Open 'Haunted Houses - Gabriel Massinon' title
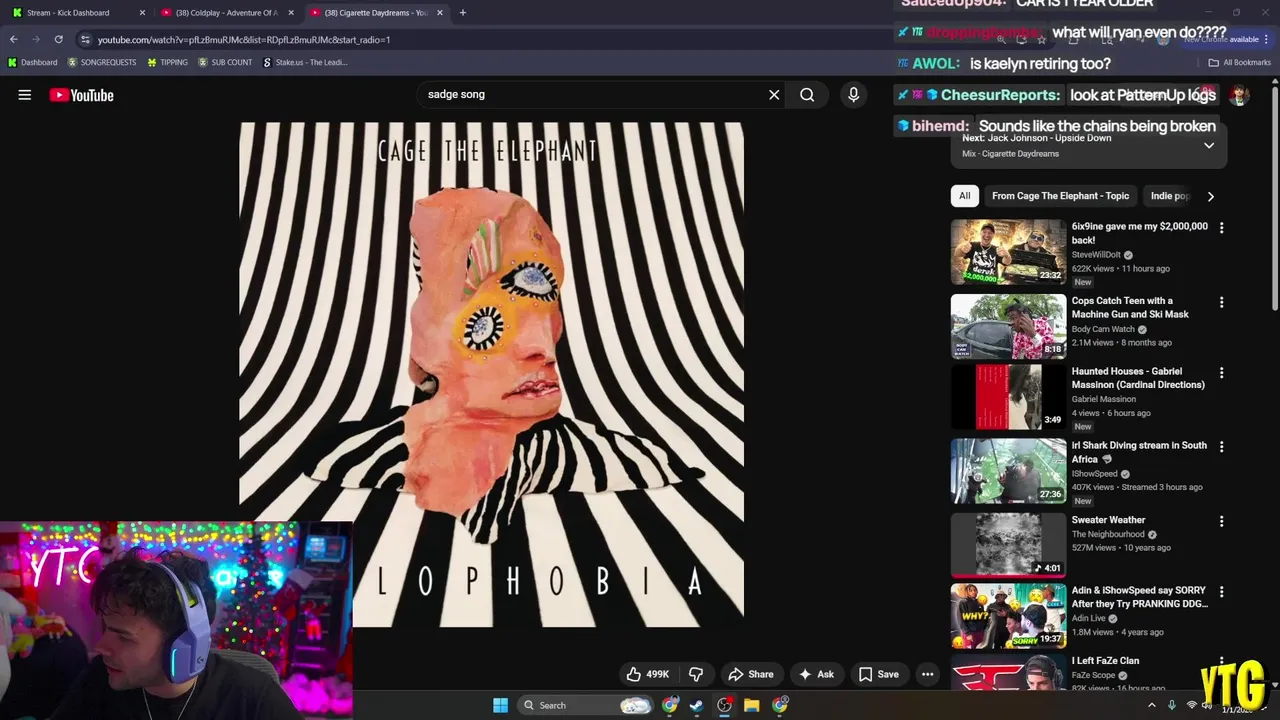The width and height of the screenshot is (1280, 720). [1138, 378]
